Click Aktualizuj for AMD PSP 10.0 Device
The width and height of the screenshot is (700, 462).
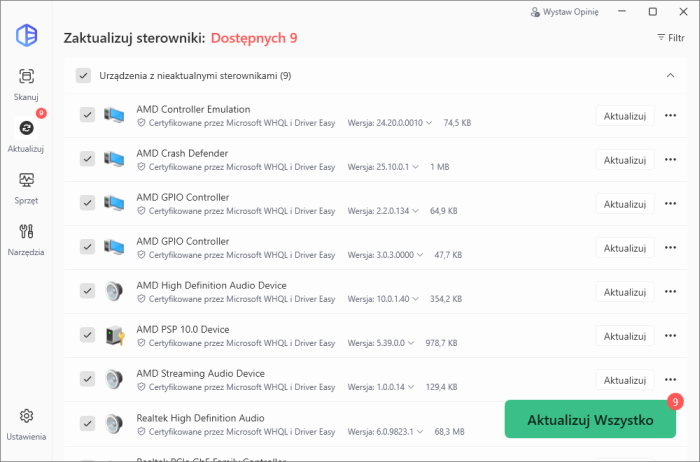point(625,336)
